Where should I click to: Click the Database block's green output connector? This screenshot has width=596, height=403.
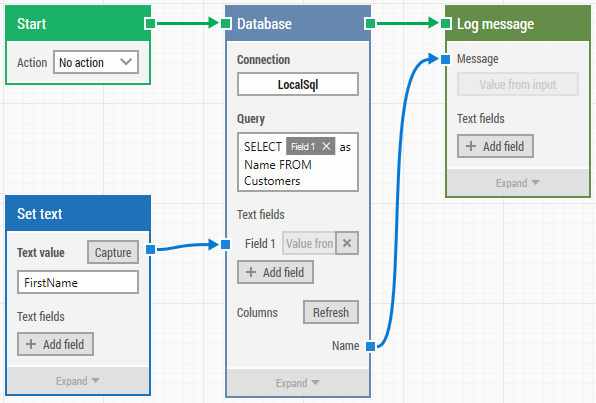(x=370, y=24)
